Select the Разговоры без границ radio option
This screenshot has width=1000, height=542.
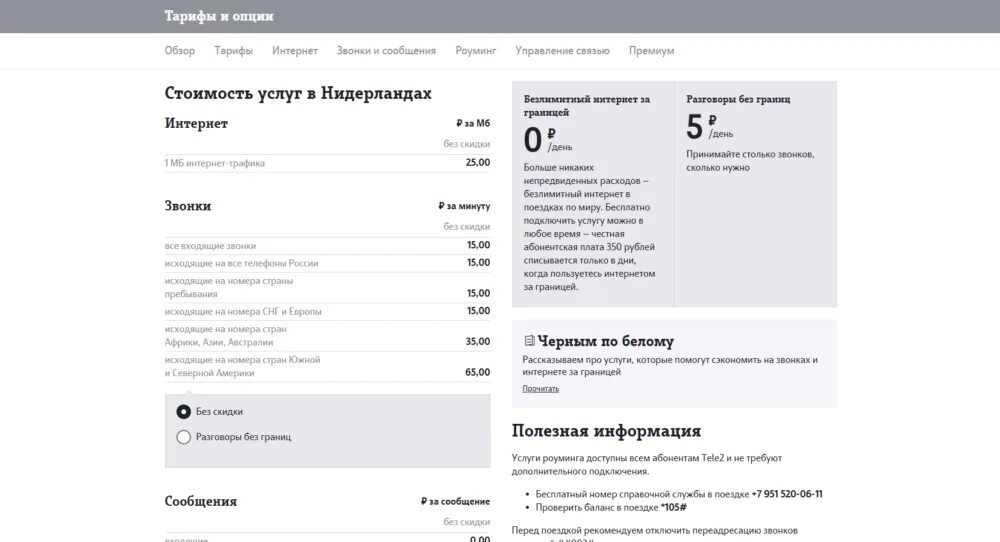184,437
